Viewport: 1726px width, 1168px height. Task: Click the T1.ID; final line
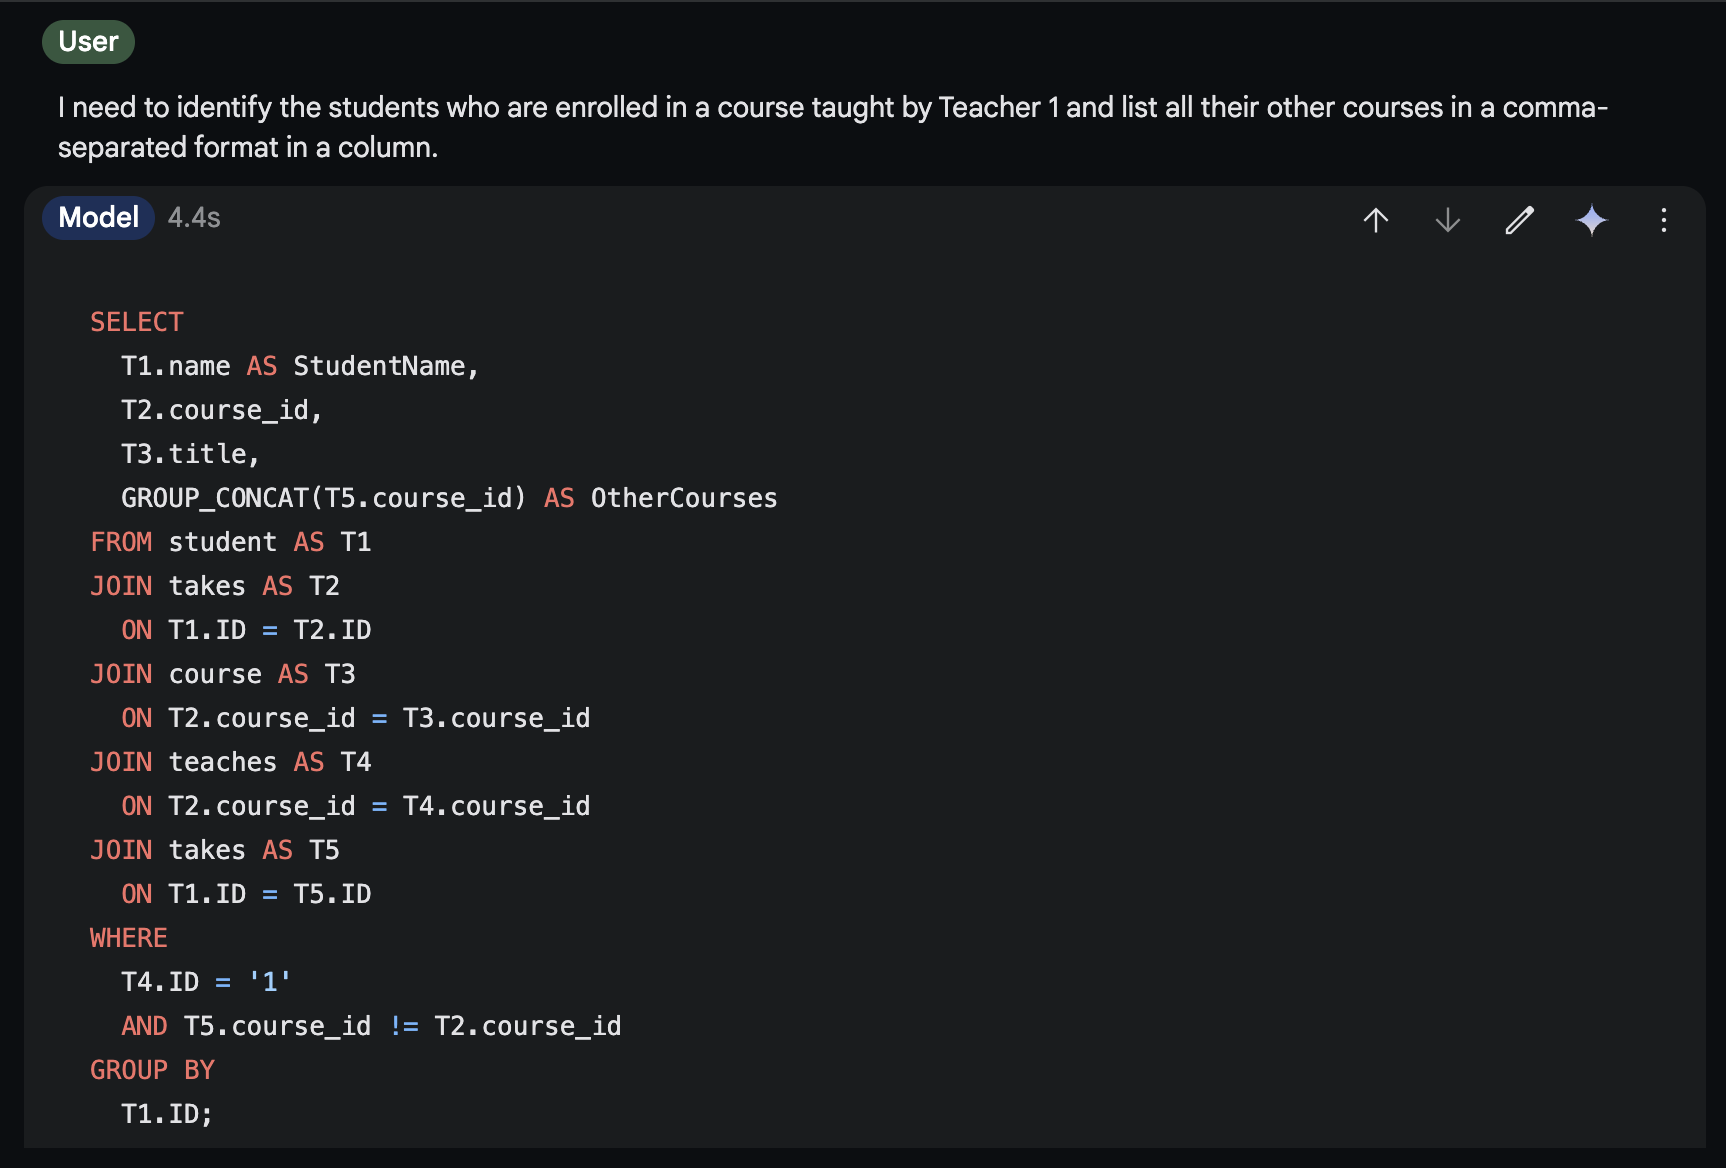167,1114
